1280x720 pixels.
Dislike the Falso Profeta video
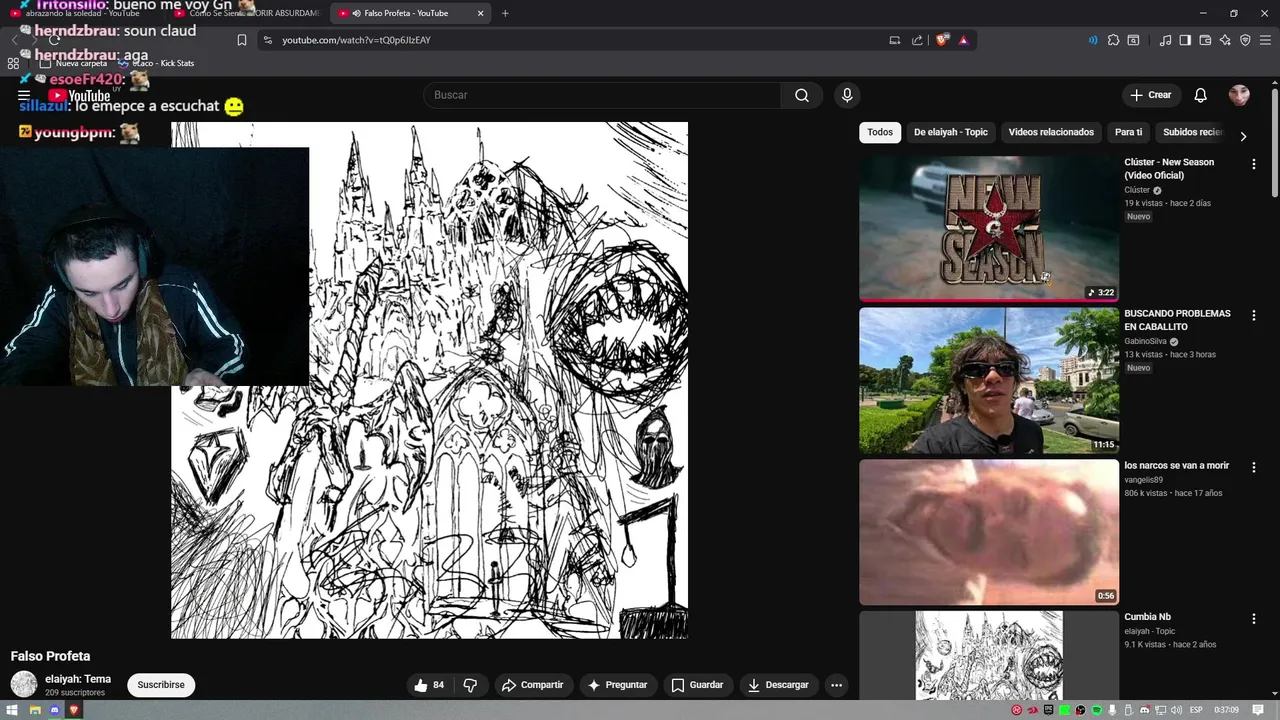pos(470,685)
